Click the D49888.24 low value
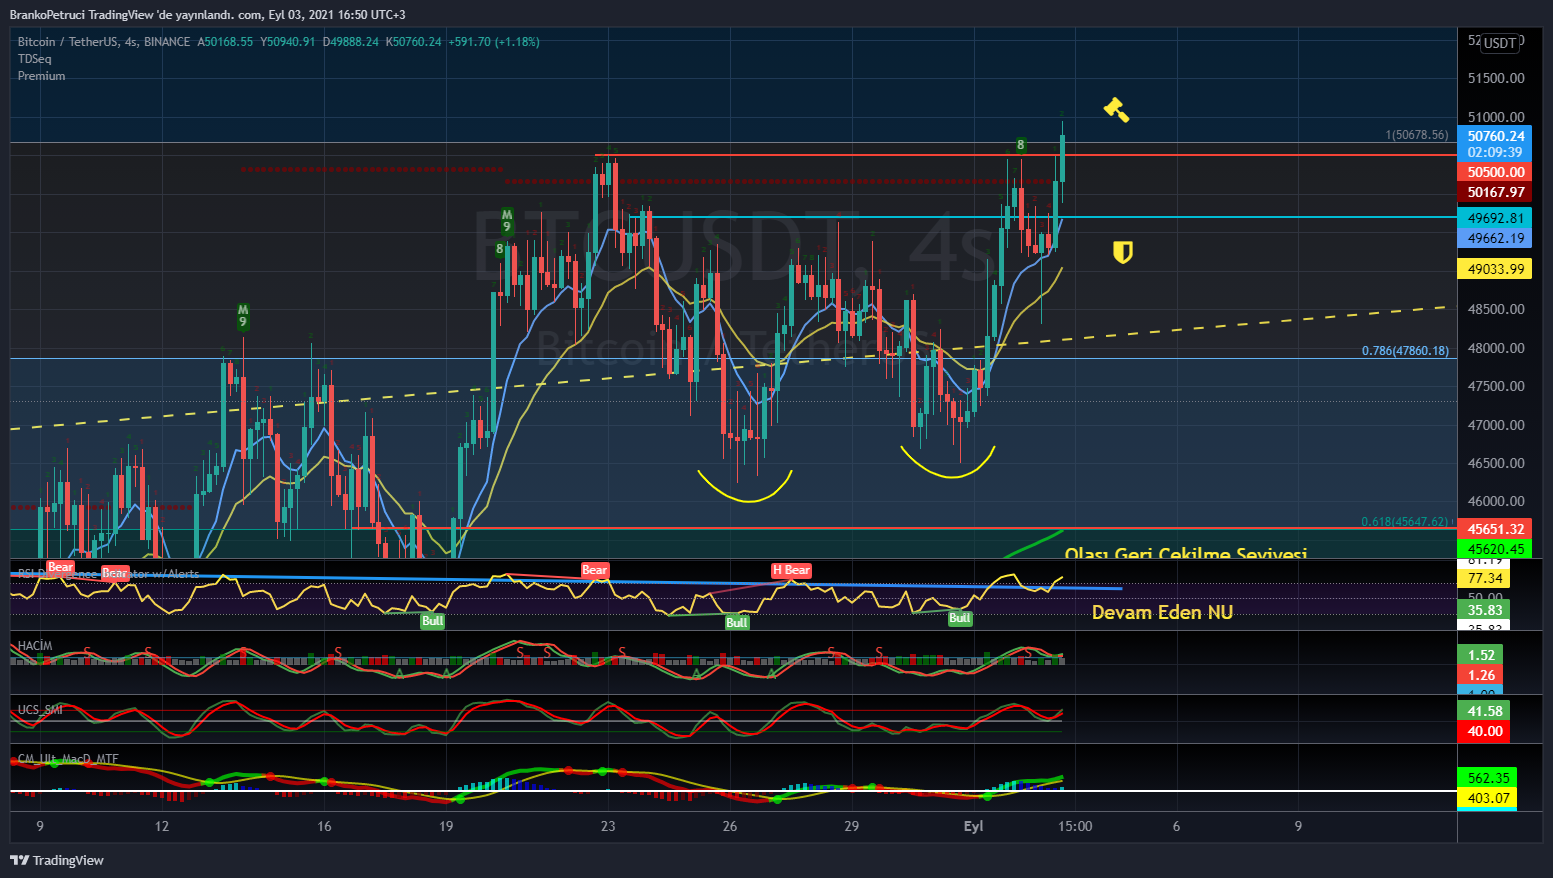Viewport: 1553px width, 878px height. tap(351, 42)
